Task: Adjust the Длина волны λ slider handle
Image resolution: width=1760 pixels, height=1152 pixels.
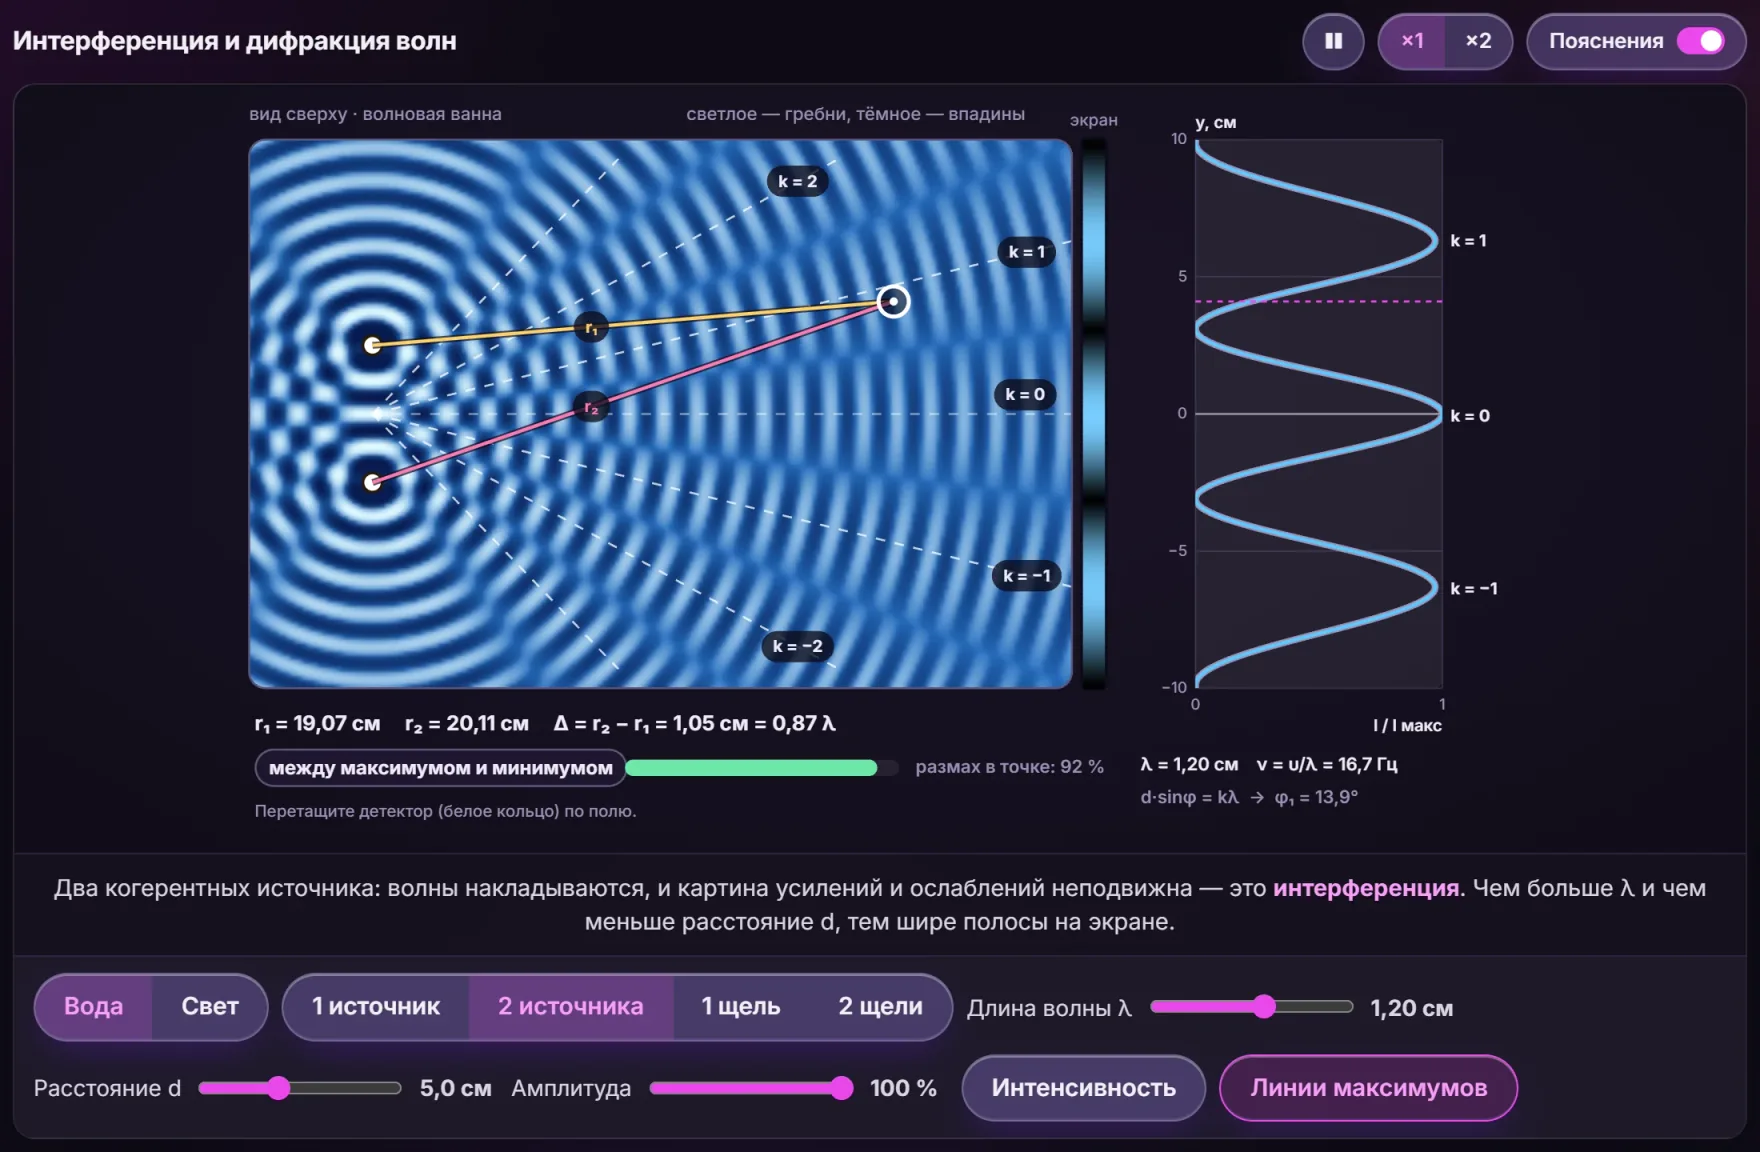Action: (x=1264, y=1006)
